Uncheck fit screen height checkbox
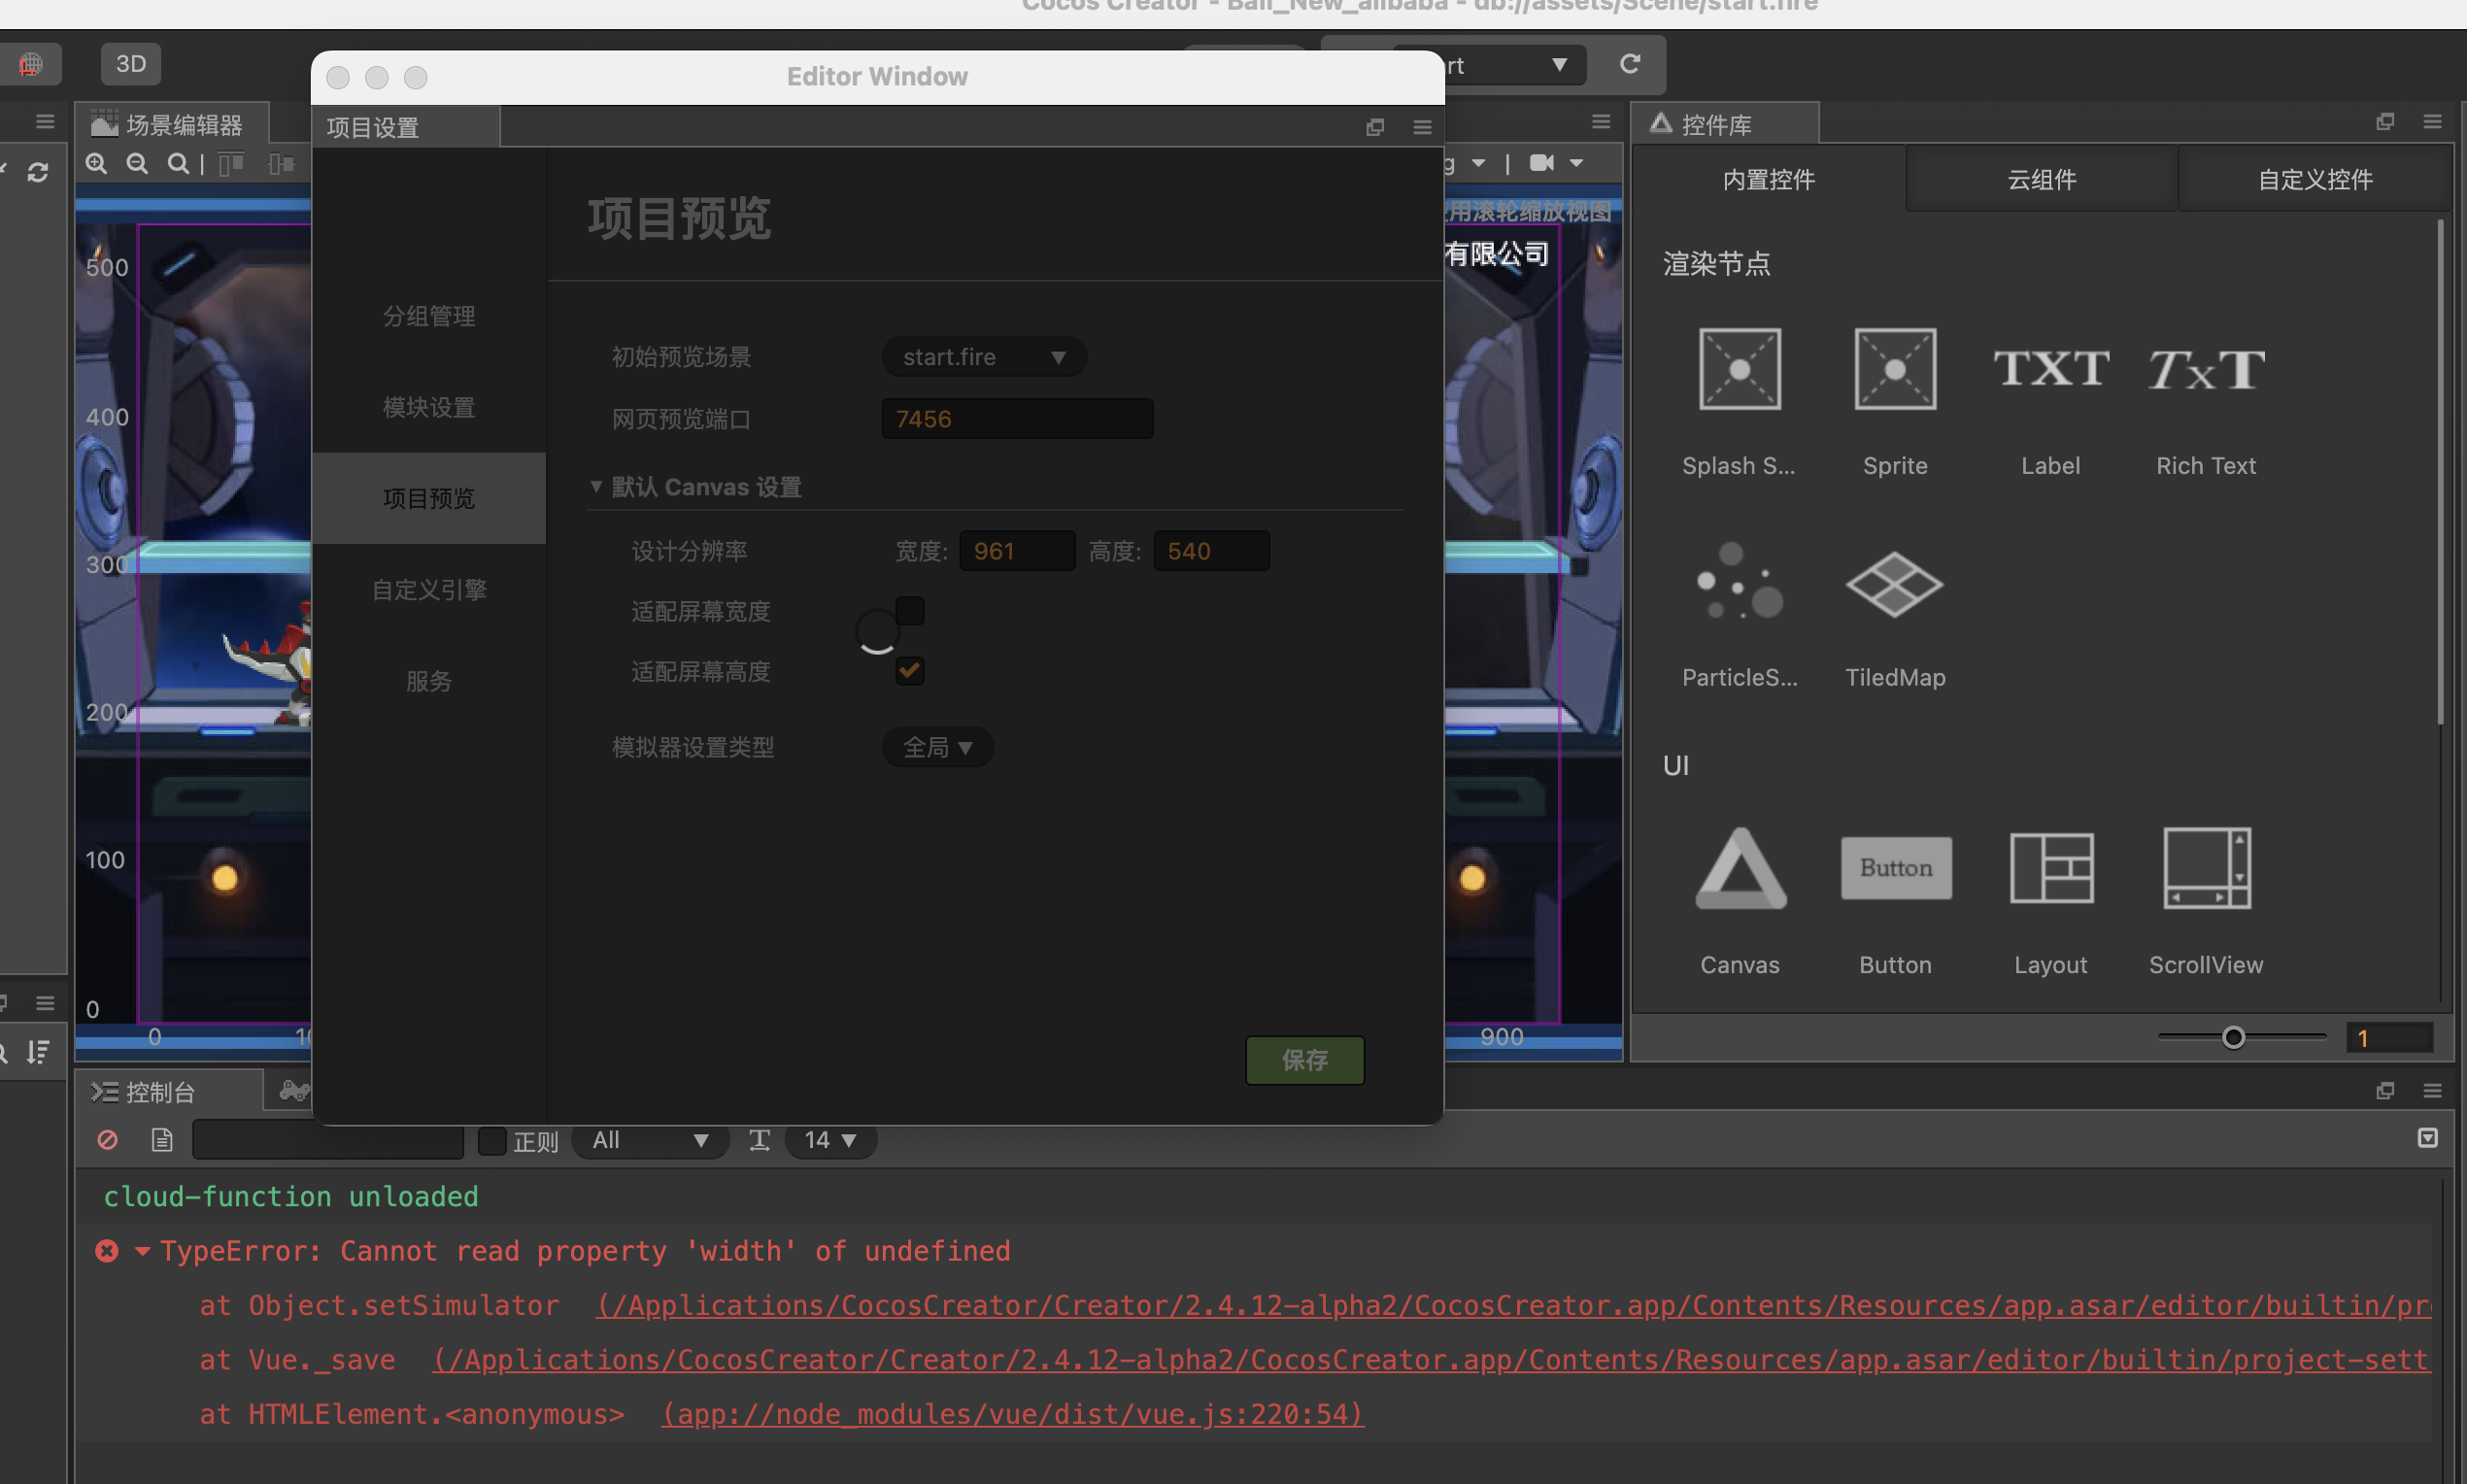Screen dimensions: 2467x1484 (909, 670)
